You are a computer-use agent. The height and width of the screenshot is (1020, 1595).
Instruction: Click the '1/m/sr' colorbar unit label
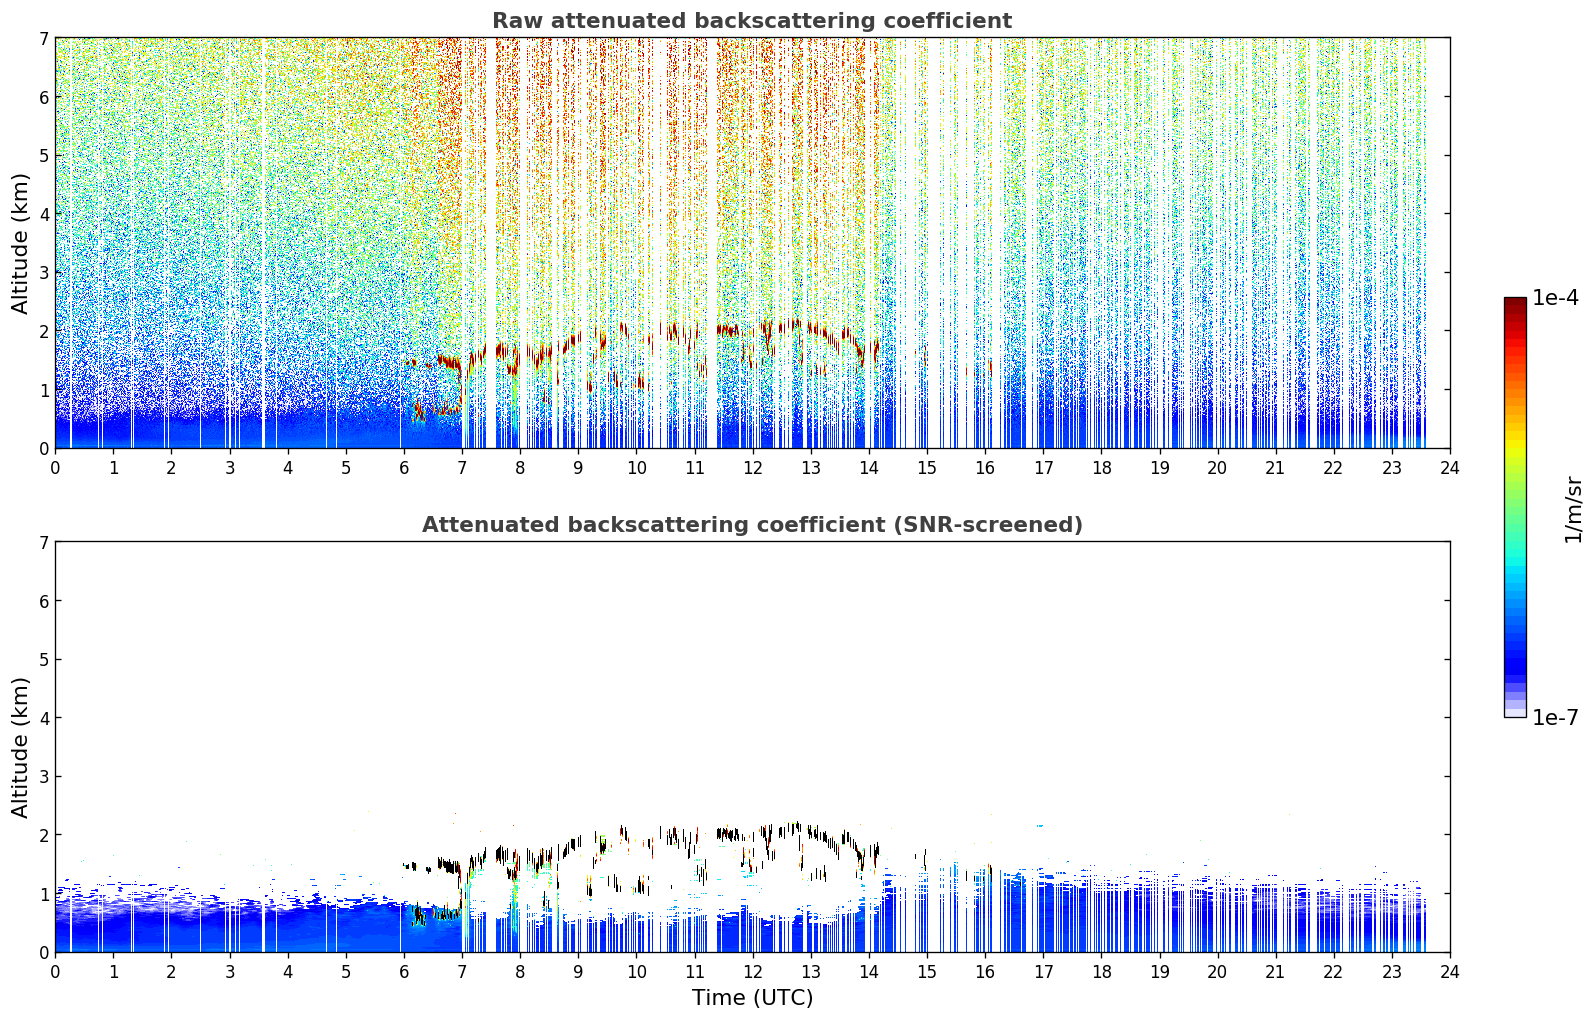[x=1574, y=509]
